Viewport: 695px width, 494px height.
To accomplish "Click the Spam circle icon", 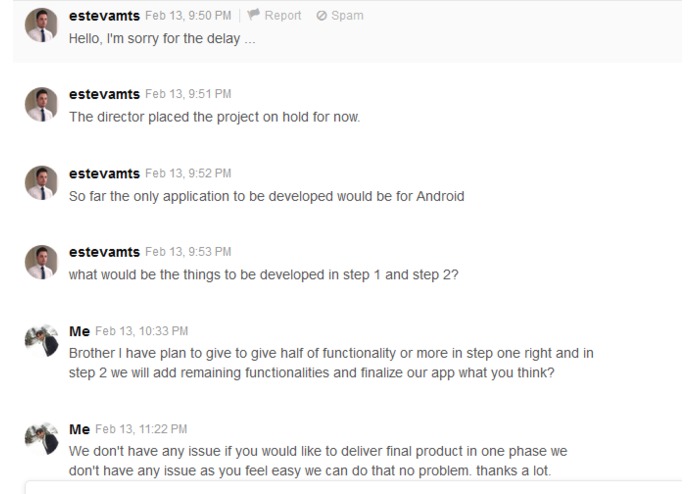I will pyautogui.click(x=321, y=16).
